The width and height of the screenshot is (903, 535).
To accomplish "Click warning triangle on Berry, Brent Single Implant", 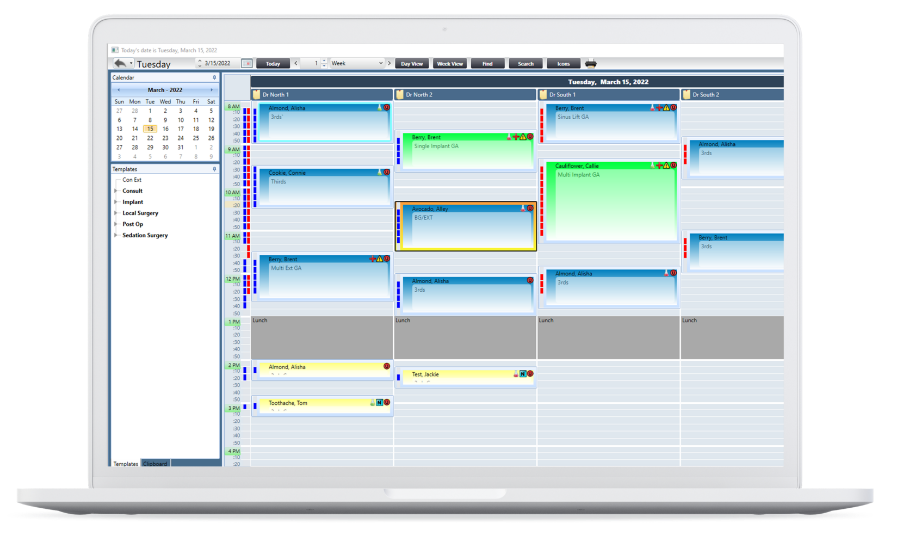I will [522, 137].
